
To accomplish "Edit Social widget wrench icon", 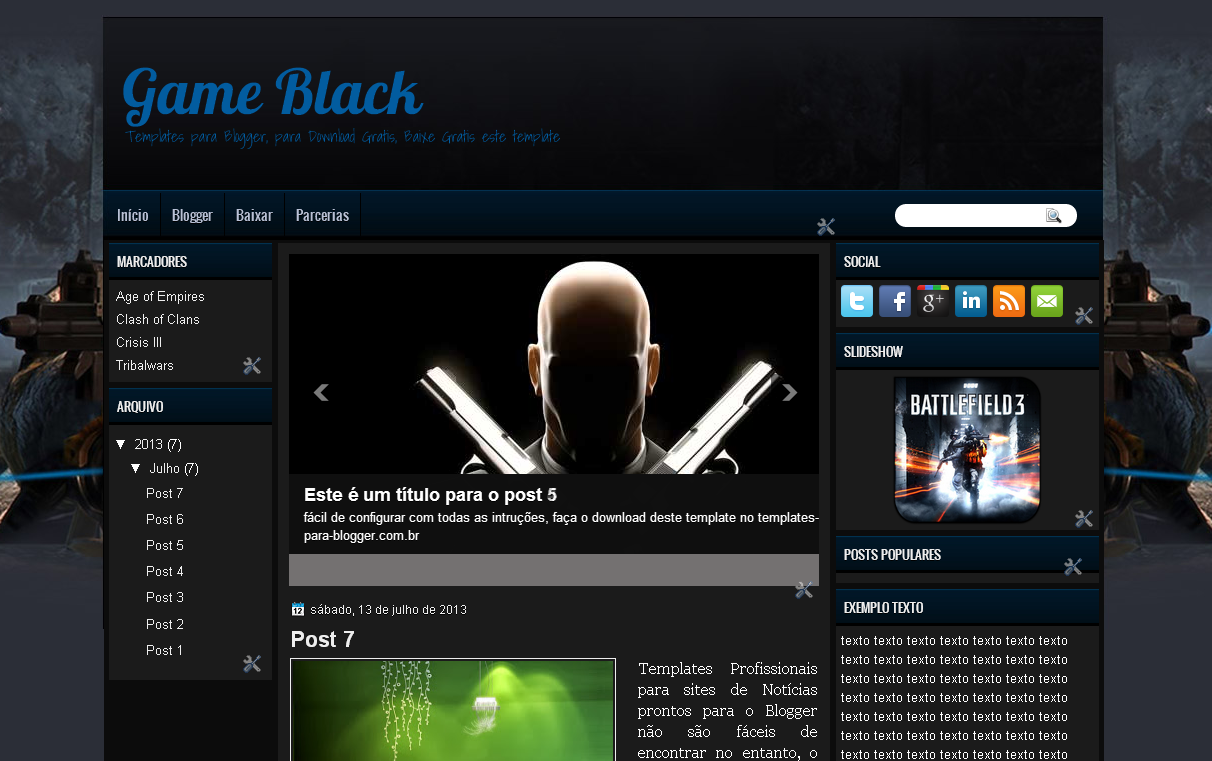I will point(1084,316).
